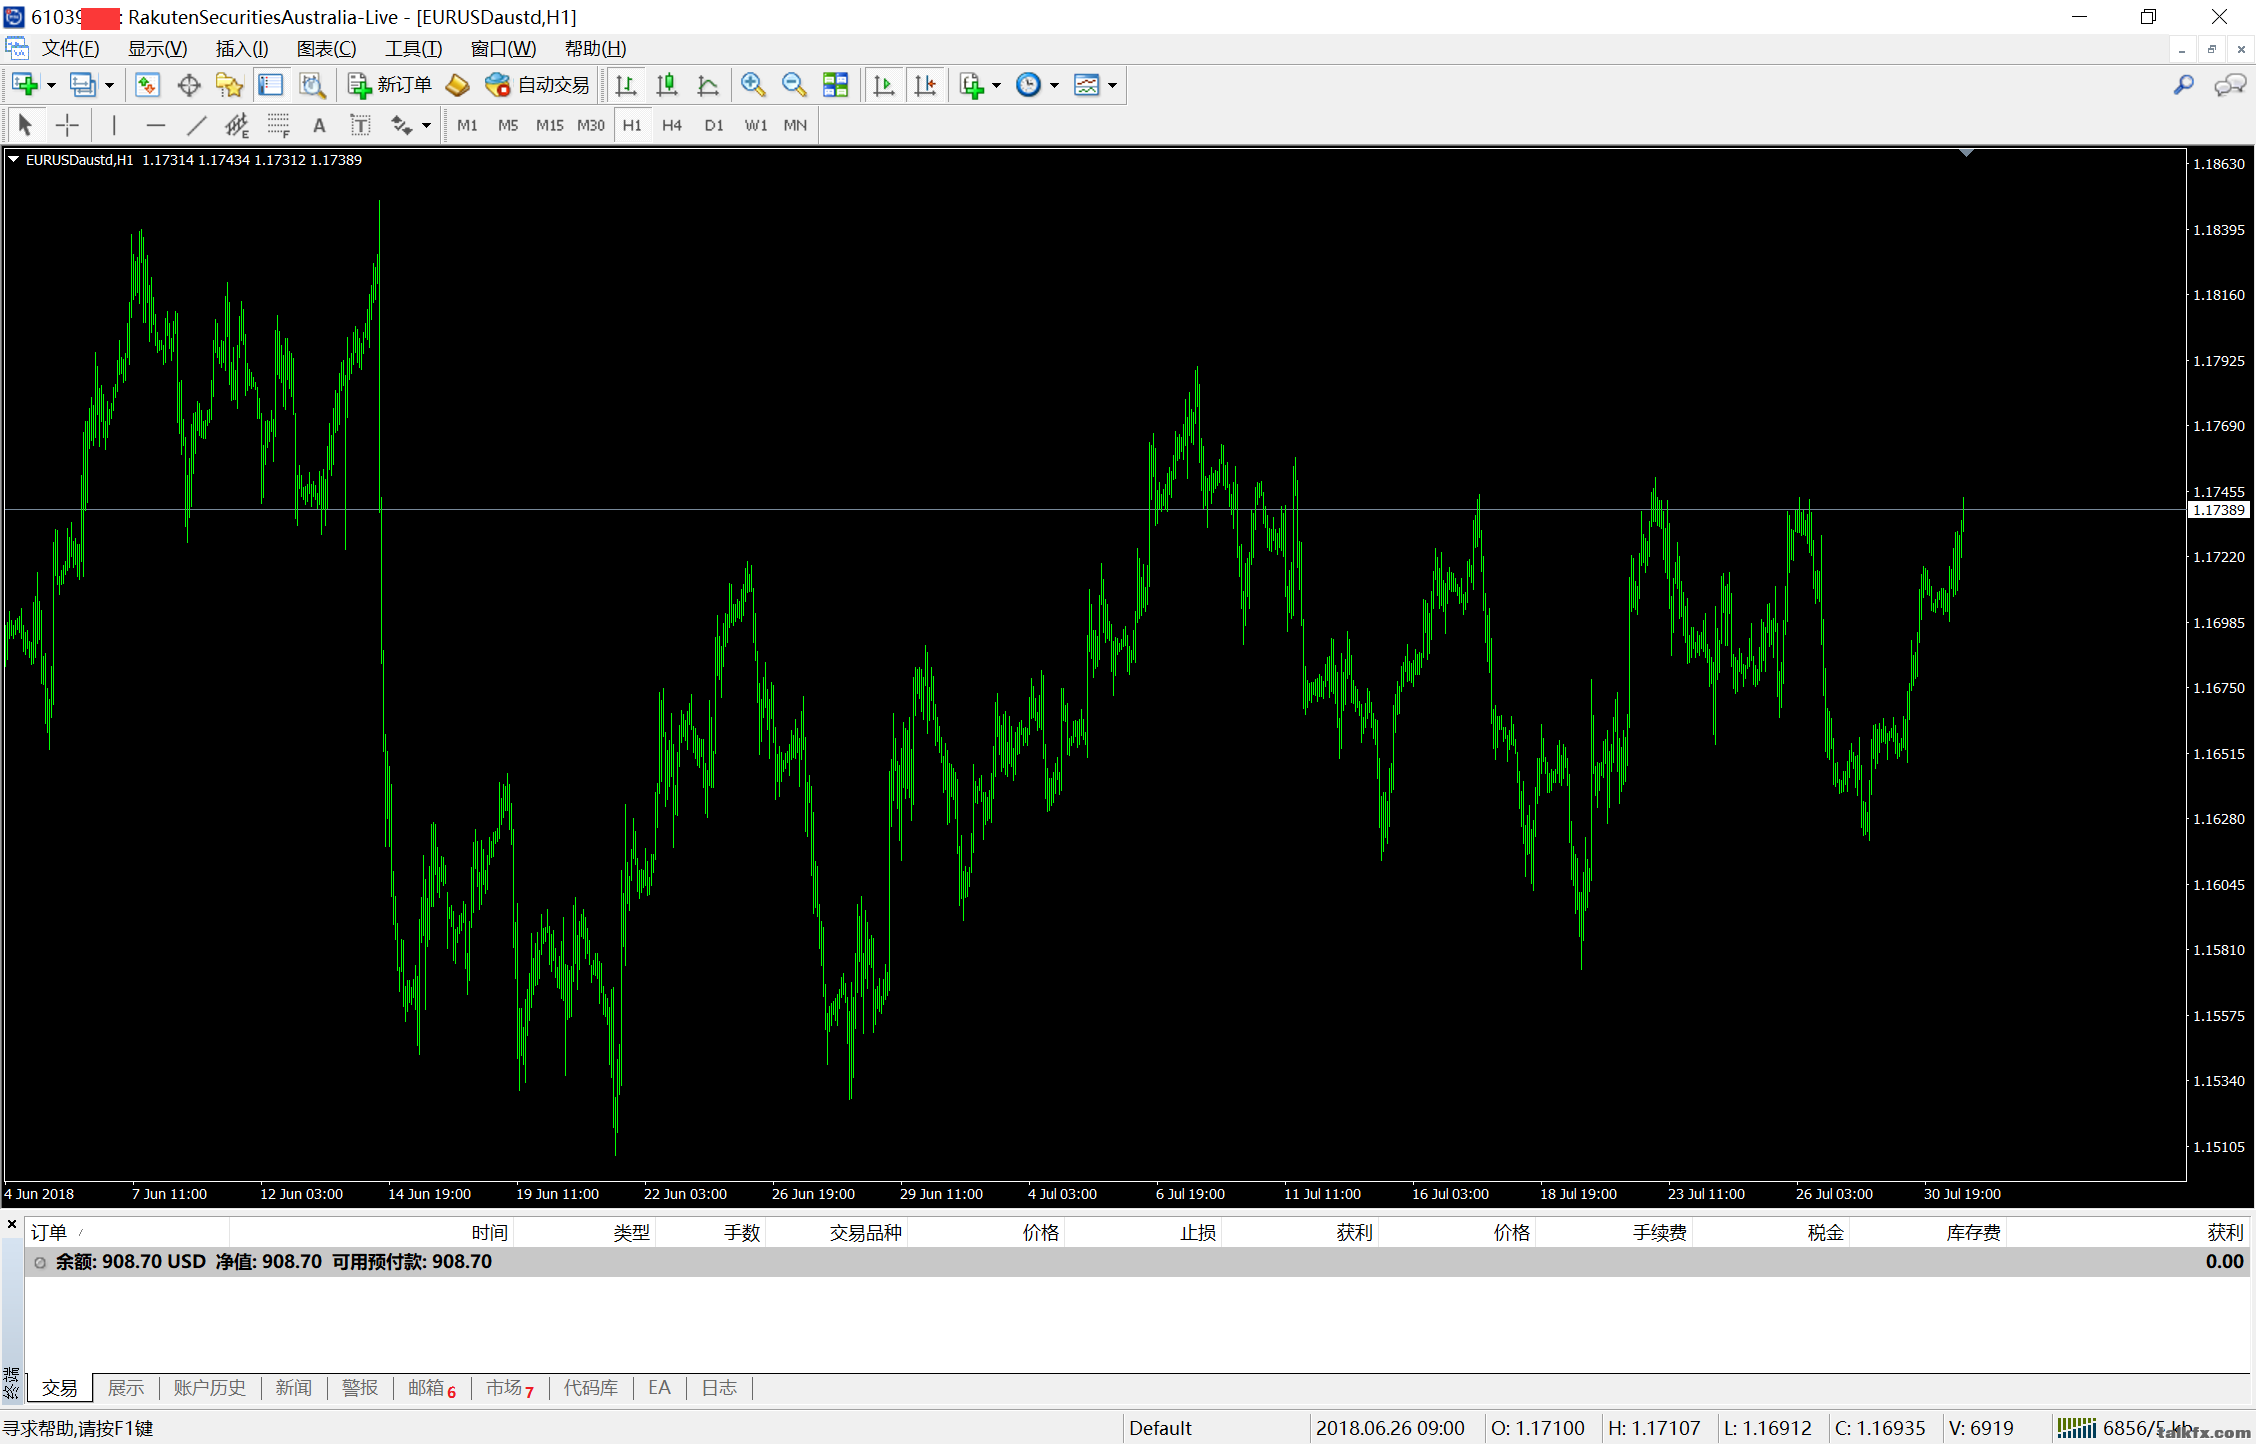
Task: Click the new chart icon
Action: [25, 85]
